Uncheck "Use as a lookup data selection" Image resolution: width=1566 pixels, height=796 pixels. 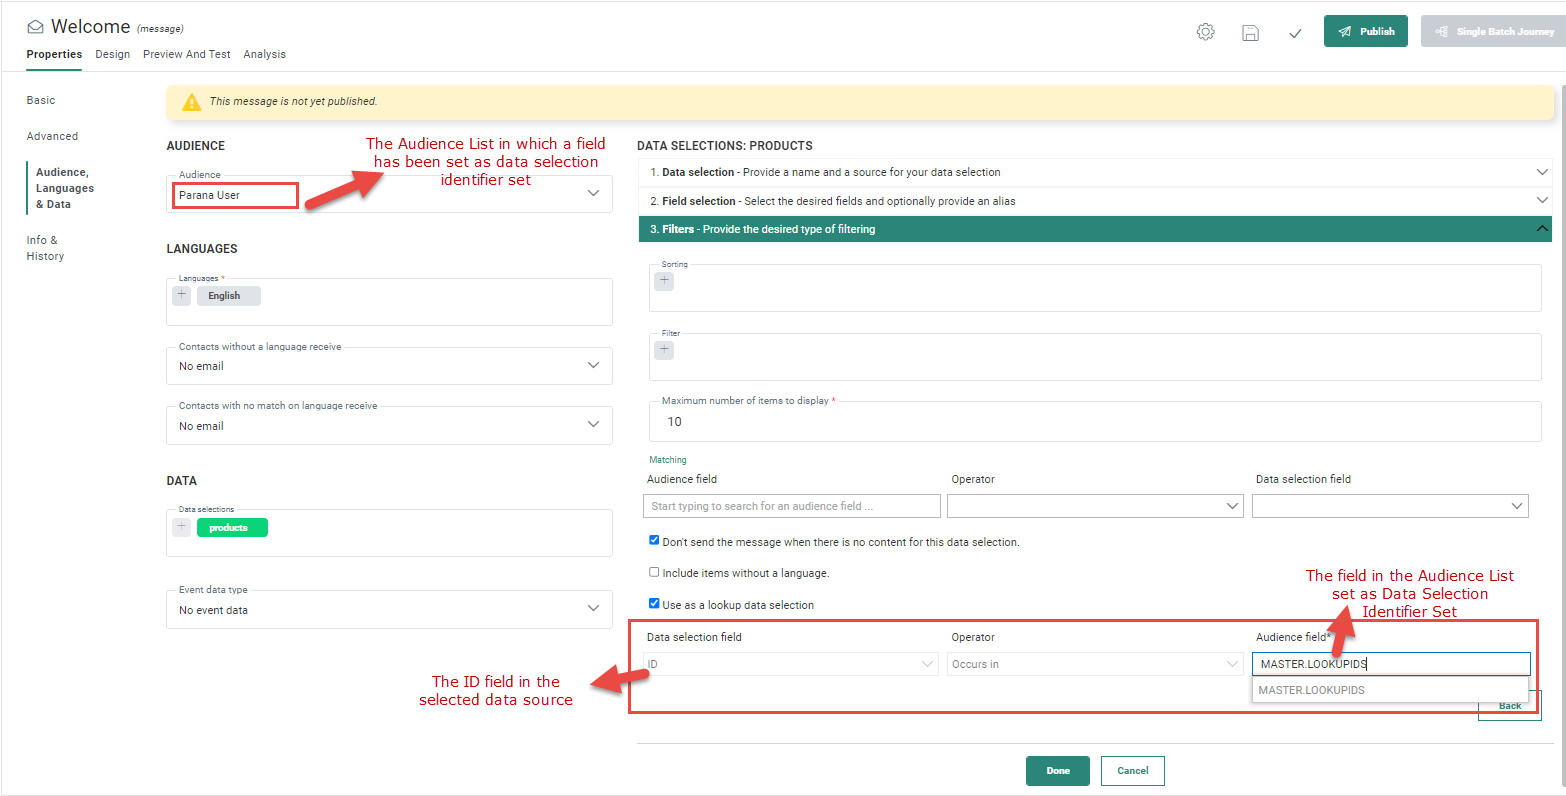pyautogui.click(x=654, y=604)
